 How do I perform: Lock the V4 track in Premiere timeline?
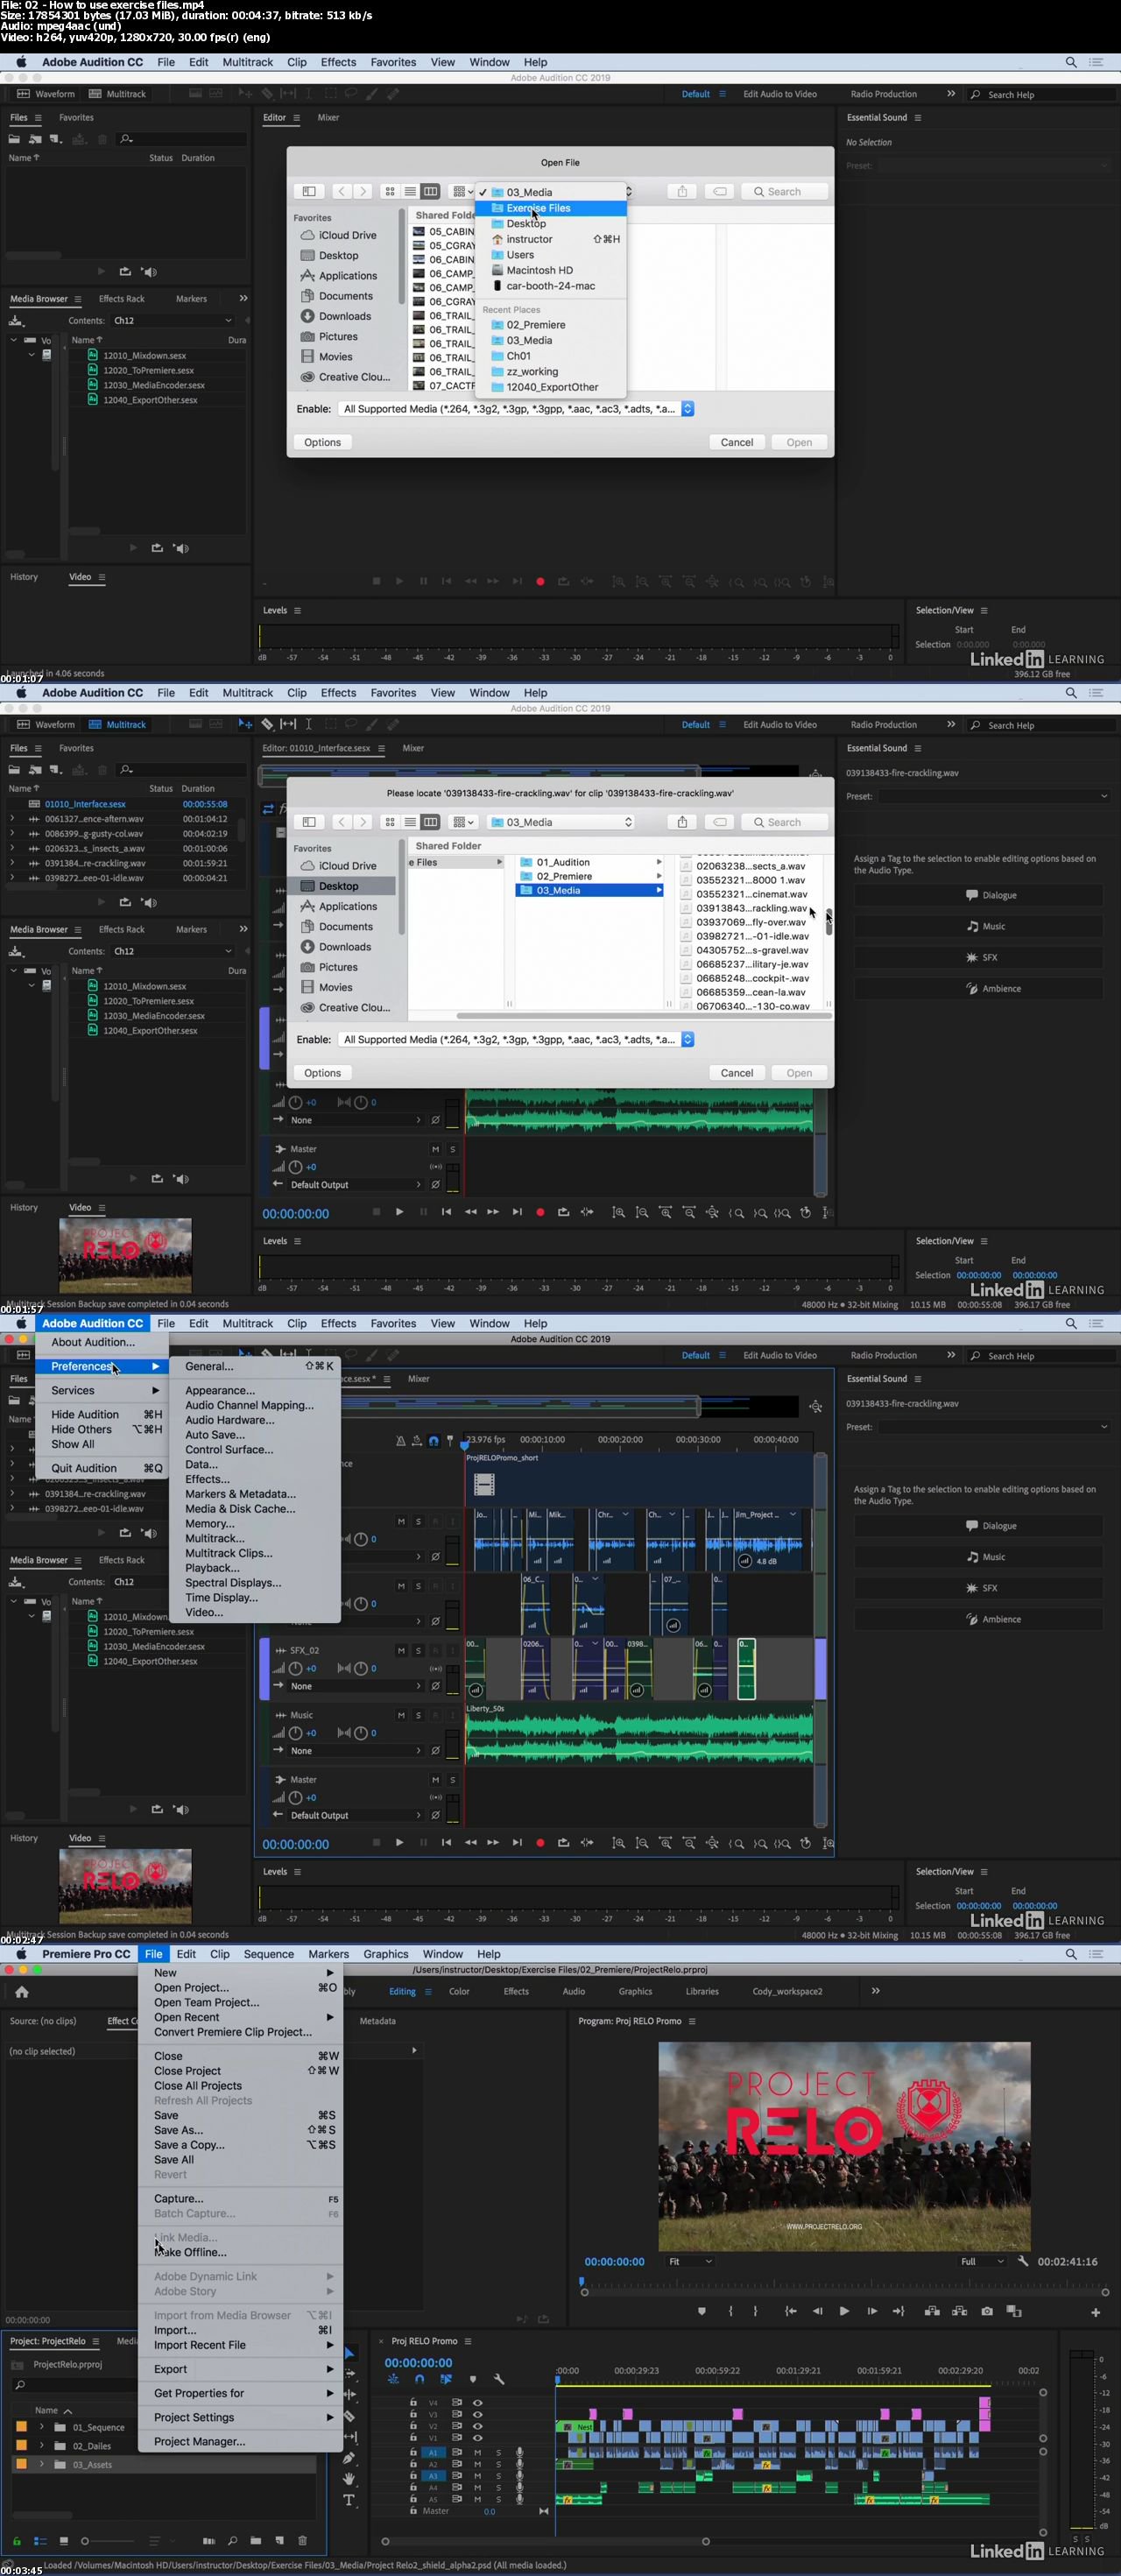pyautogui.click(x=413, y=2402)
